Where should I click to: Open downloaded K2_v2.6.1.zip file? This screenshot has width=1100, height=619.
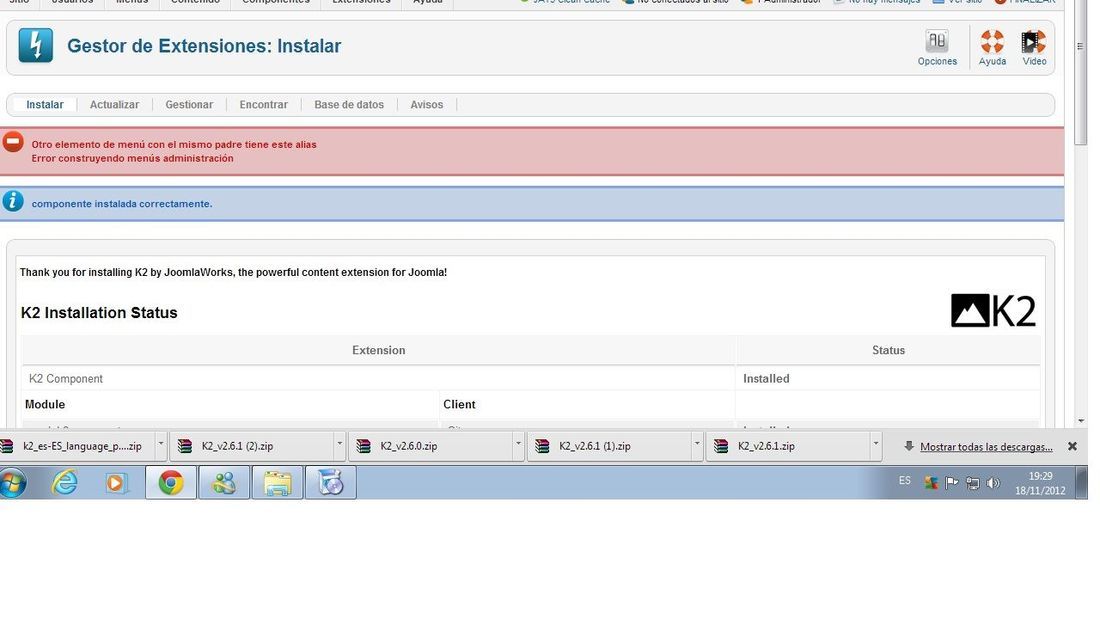pos(789,446)
